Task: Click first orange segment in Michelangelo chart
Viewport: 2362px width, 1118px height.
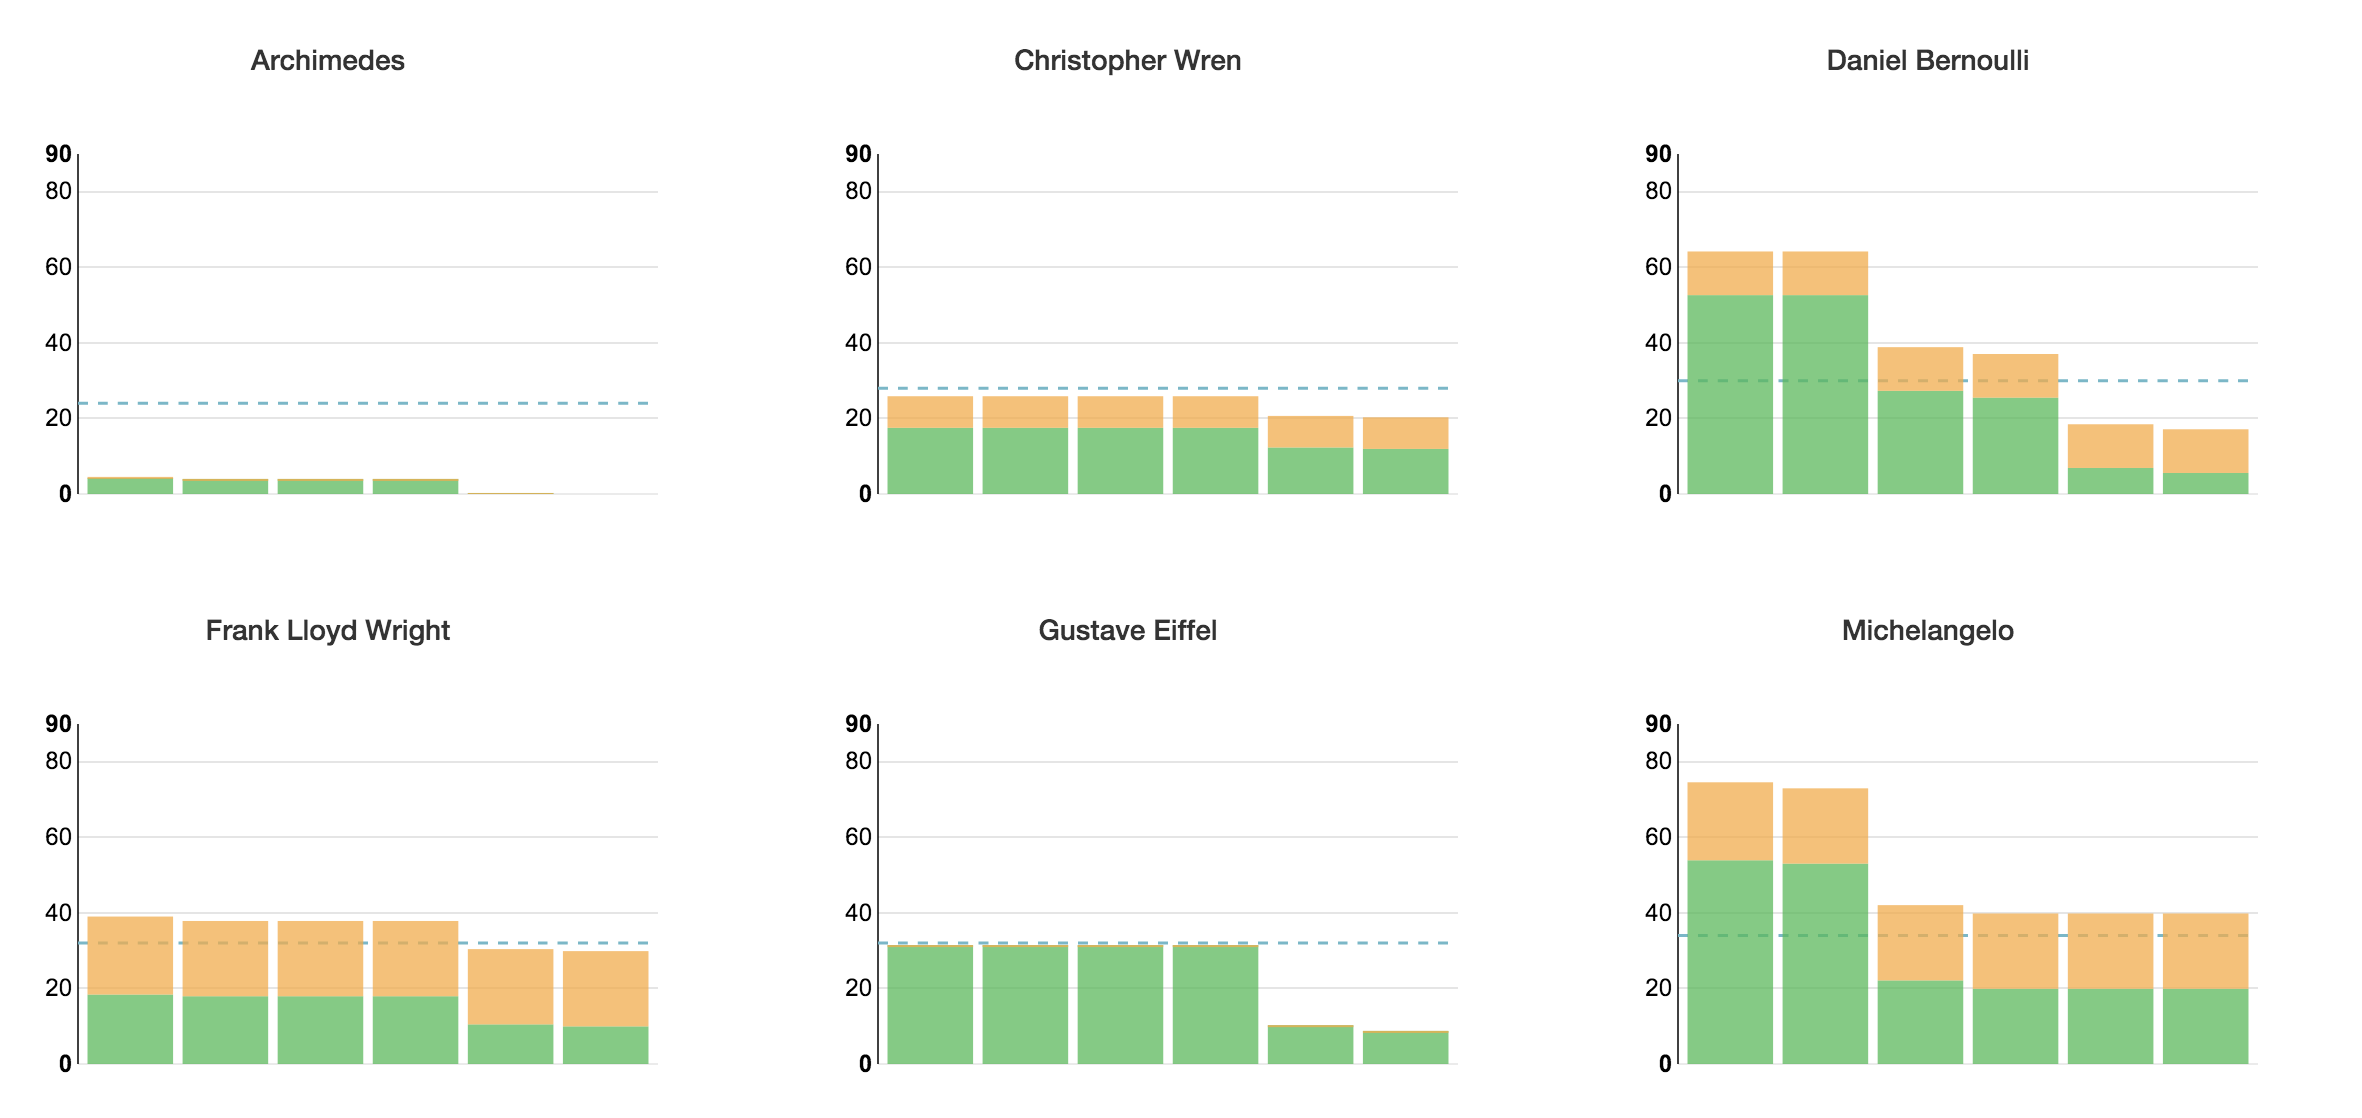Action: pyautogui.click(x=1730, y=822)
